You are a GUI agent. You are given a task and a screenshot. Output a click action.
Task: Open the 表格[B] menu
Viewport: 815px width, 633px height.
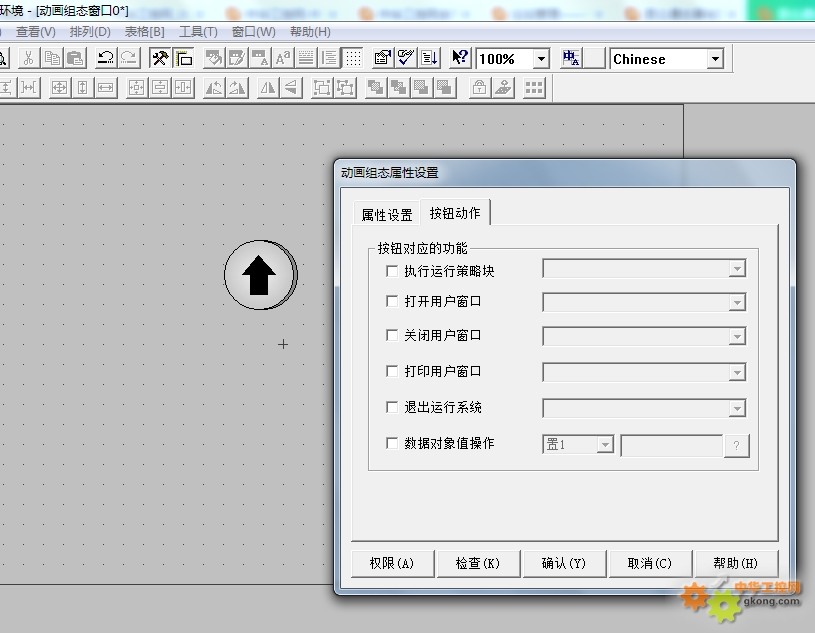[144, 32]
